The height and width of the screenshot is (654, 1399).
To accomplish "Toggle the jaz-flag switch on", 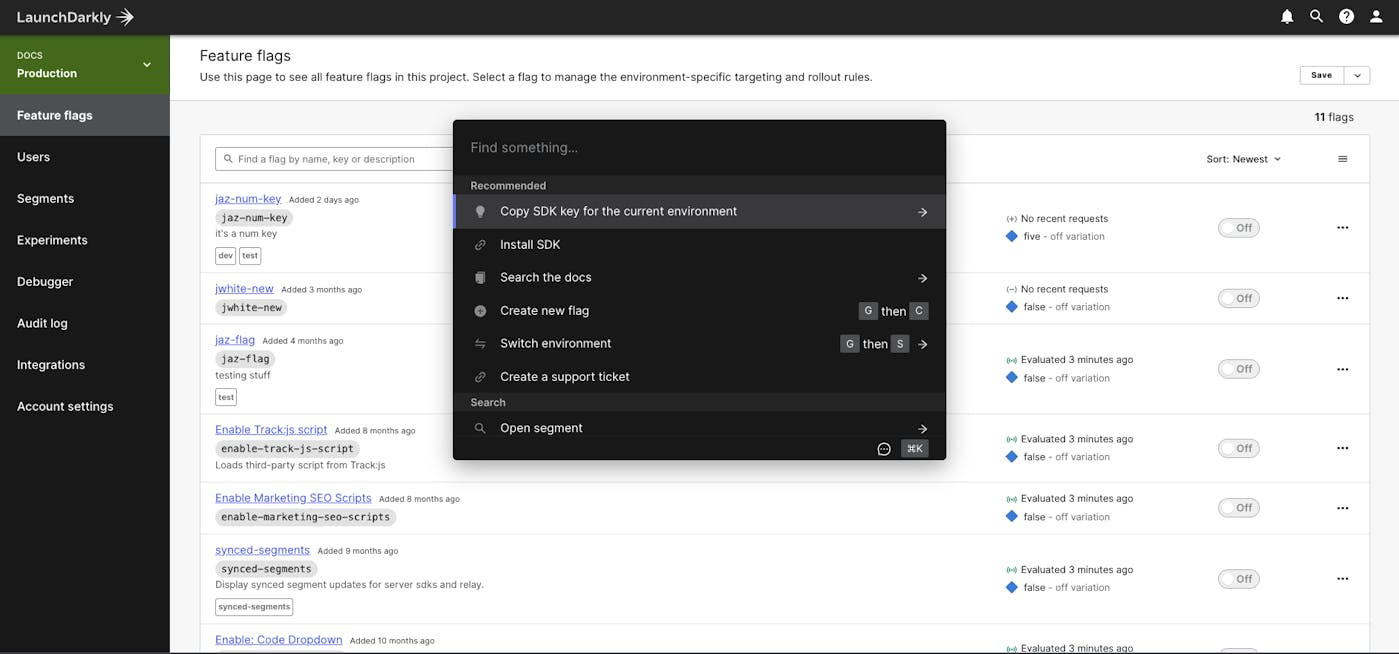I will pyautogui.click(x=1239, y=369).
